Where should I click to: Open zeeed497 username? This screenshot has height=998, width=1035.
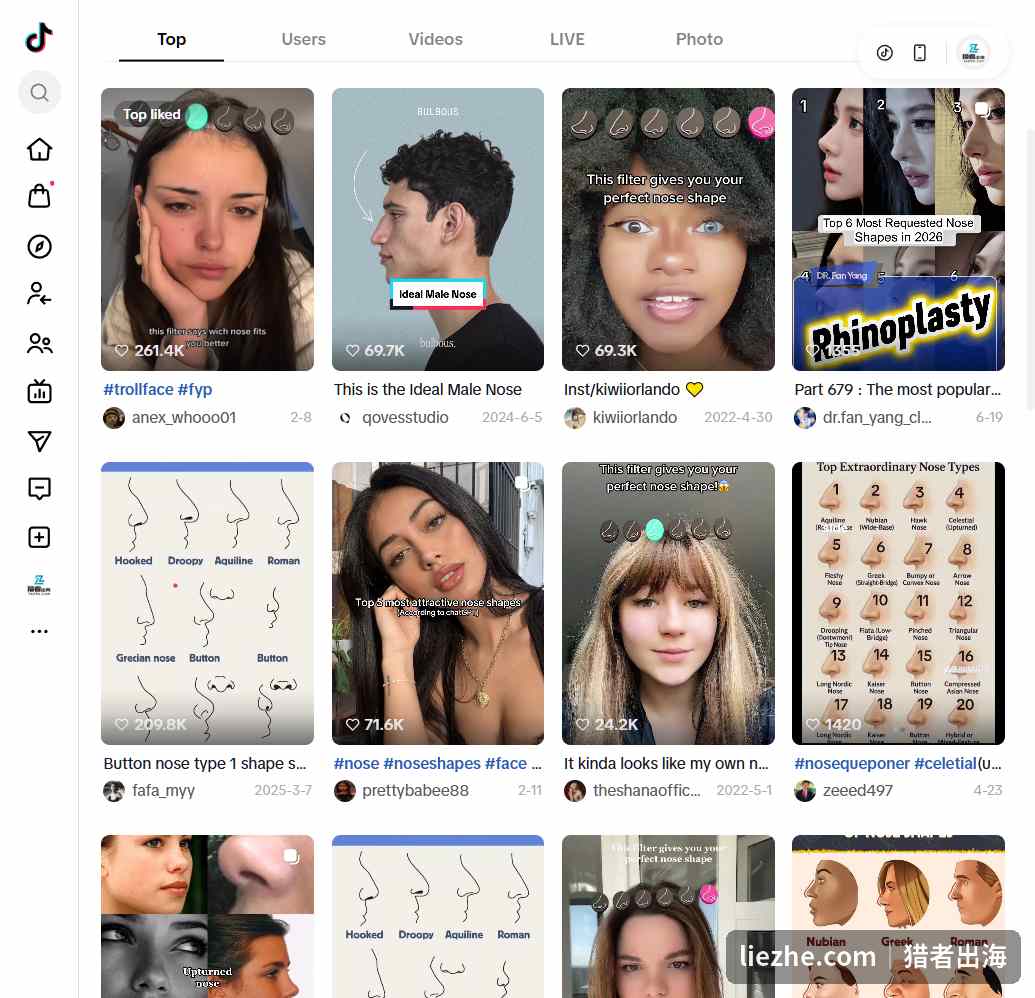(857, 791)
